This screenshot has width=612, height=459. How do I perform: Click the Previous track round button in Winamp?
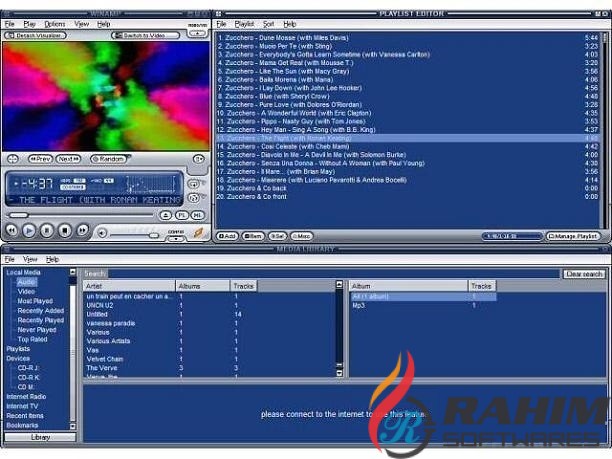click(x=12, y=230)
